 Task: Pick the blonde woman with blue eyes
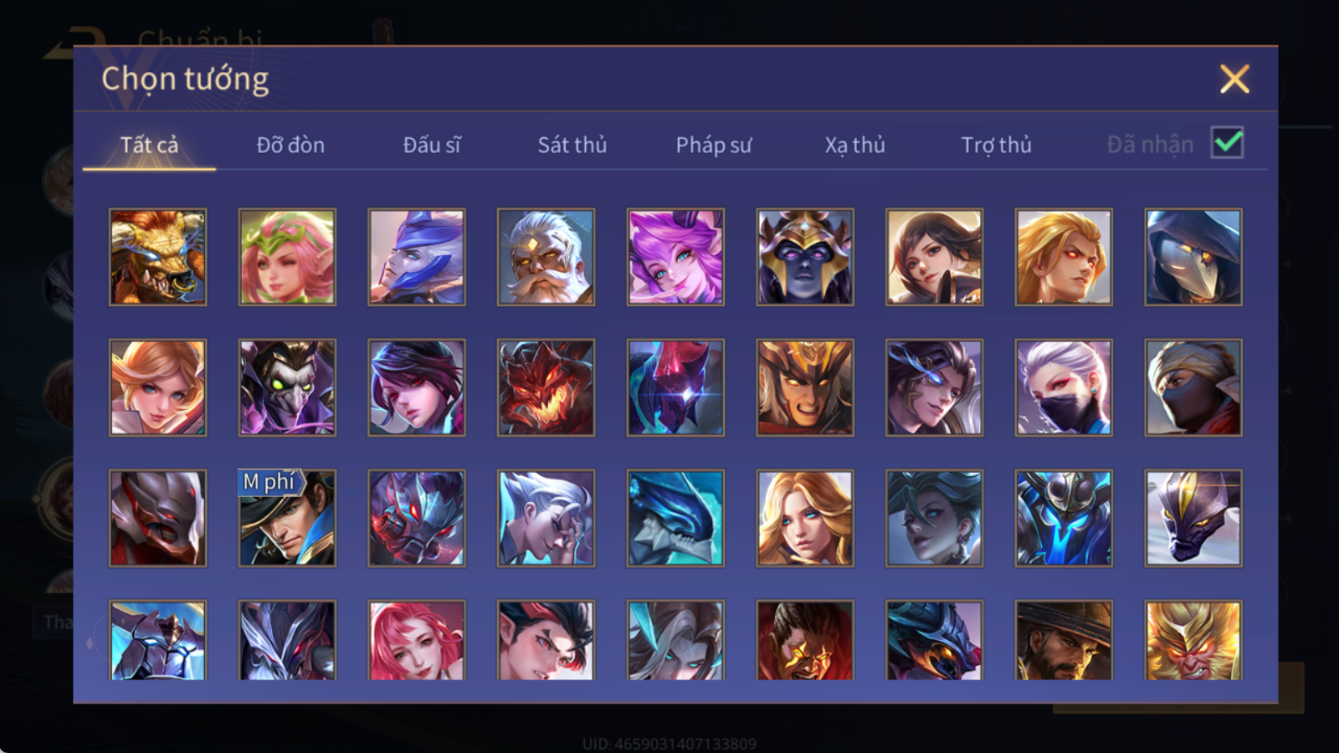point(805,519)
